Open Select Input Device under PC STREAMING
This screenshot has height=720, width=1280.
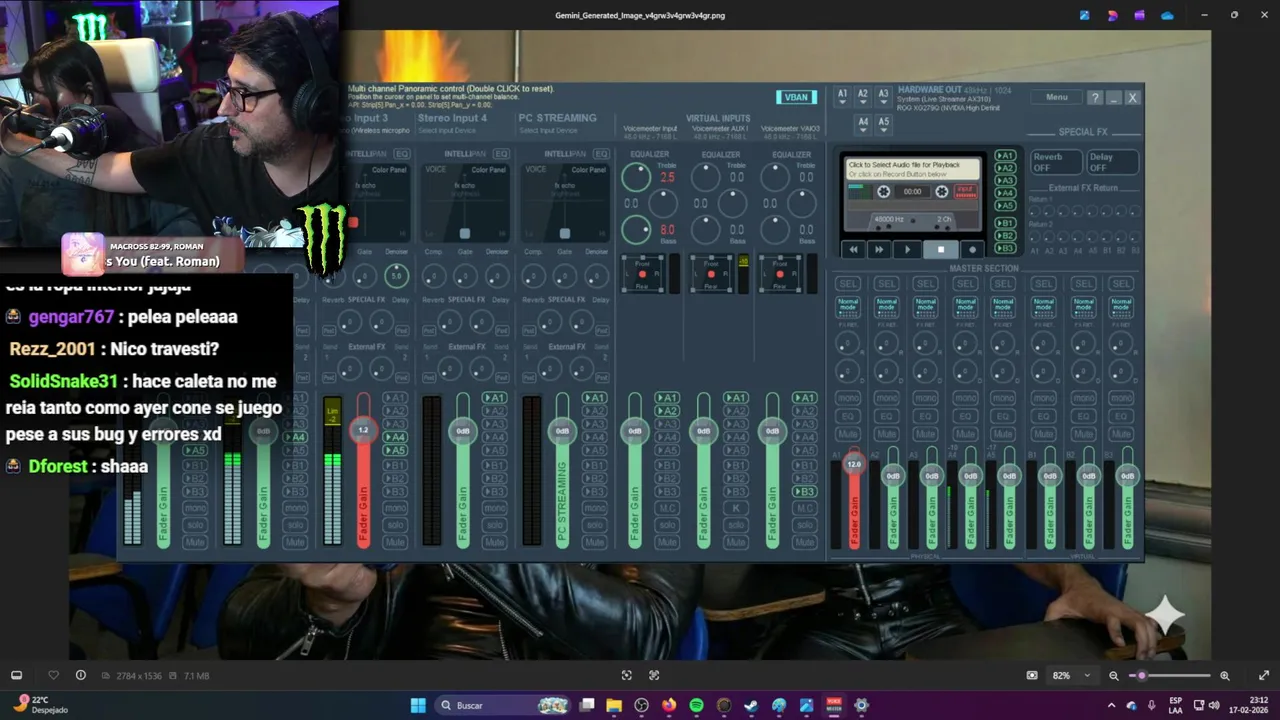pos(548,130)
